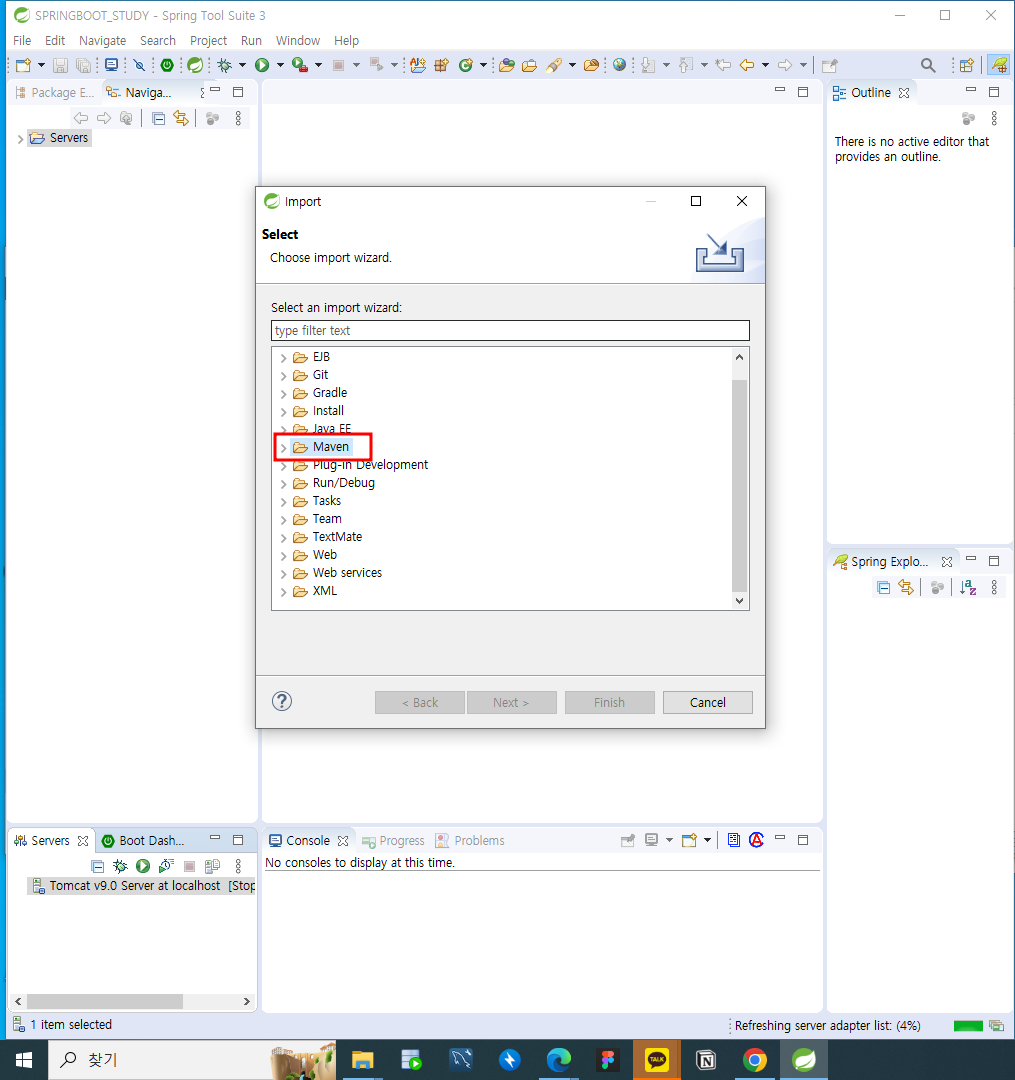Click the Finish button in Import dialog

(609, 703)
